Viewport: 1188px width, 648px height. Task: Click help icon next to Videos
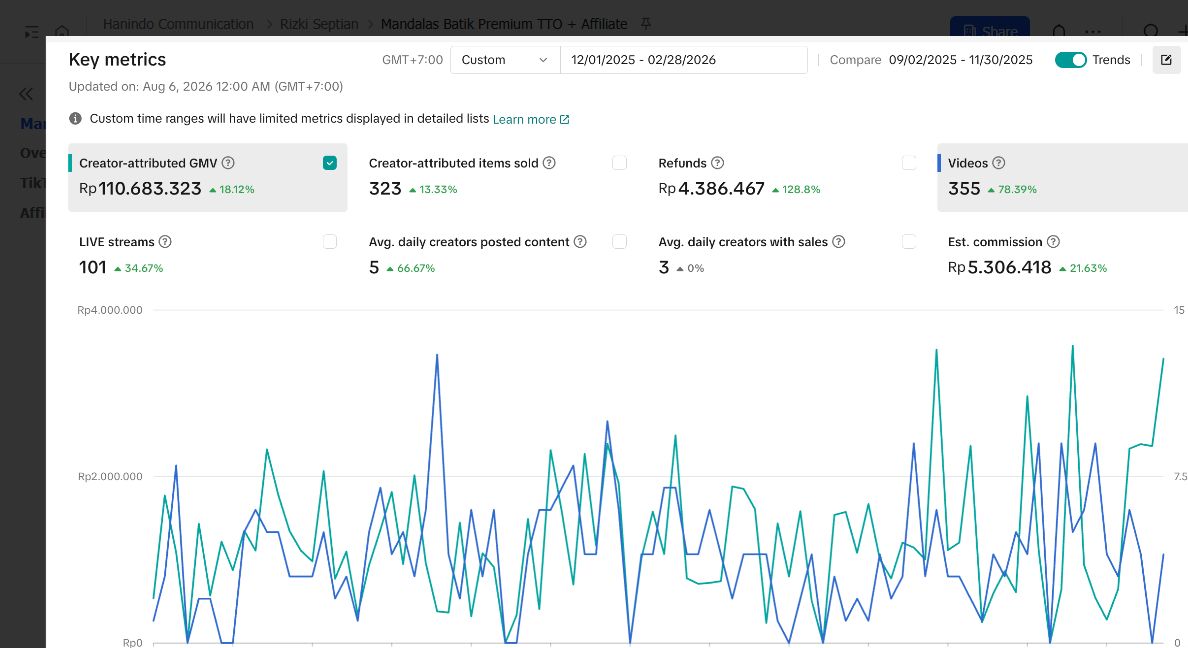[x=999, y=163]
